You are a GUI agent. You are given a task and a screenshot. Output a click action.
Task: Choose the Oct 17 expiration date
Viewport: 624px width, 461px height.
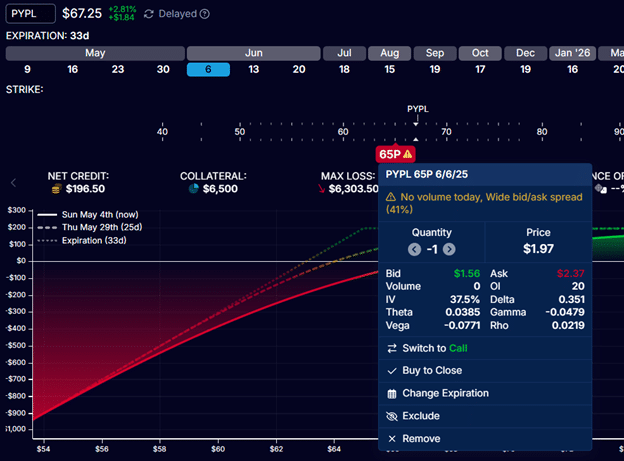click(480, 69)
